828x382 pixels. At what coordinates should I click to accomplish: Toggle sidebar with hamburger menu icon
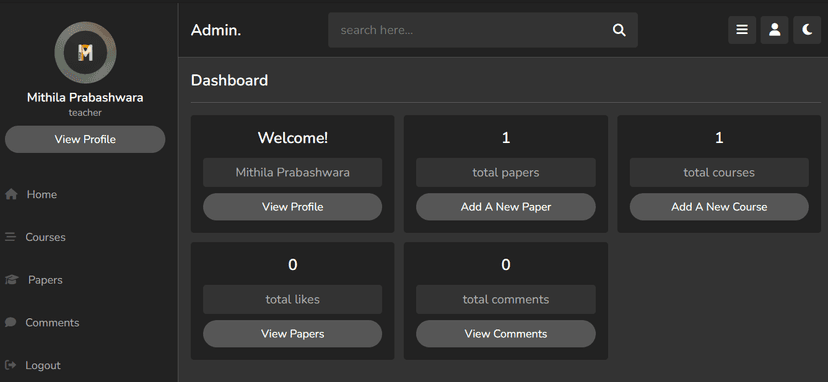coord(742,30)
